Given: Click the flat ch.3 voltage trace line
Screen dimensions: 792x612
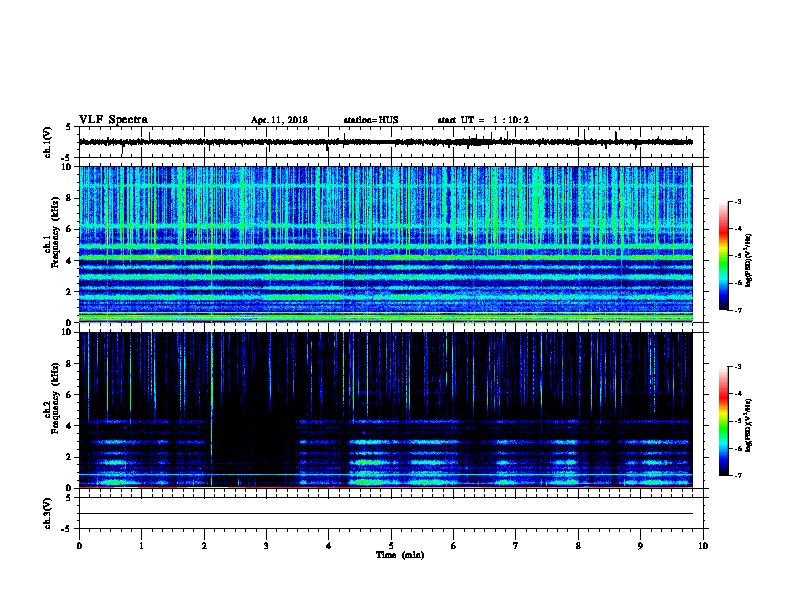Looking at the screenshot, I should pyautogui.click(x=386, y=514).
